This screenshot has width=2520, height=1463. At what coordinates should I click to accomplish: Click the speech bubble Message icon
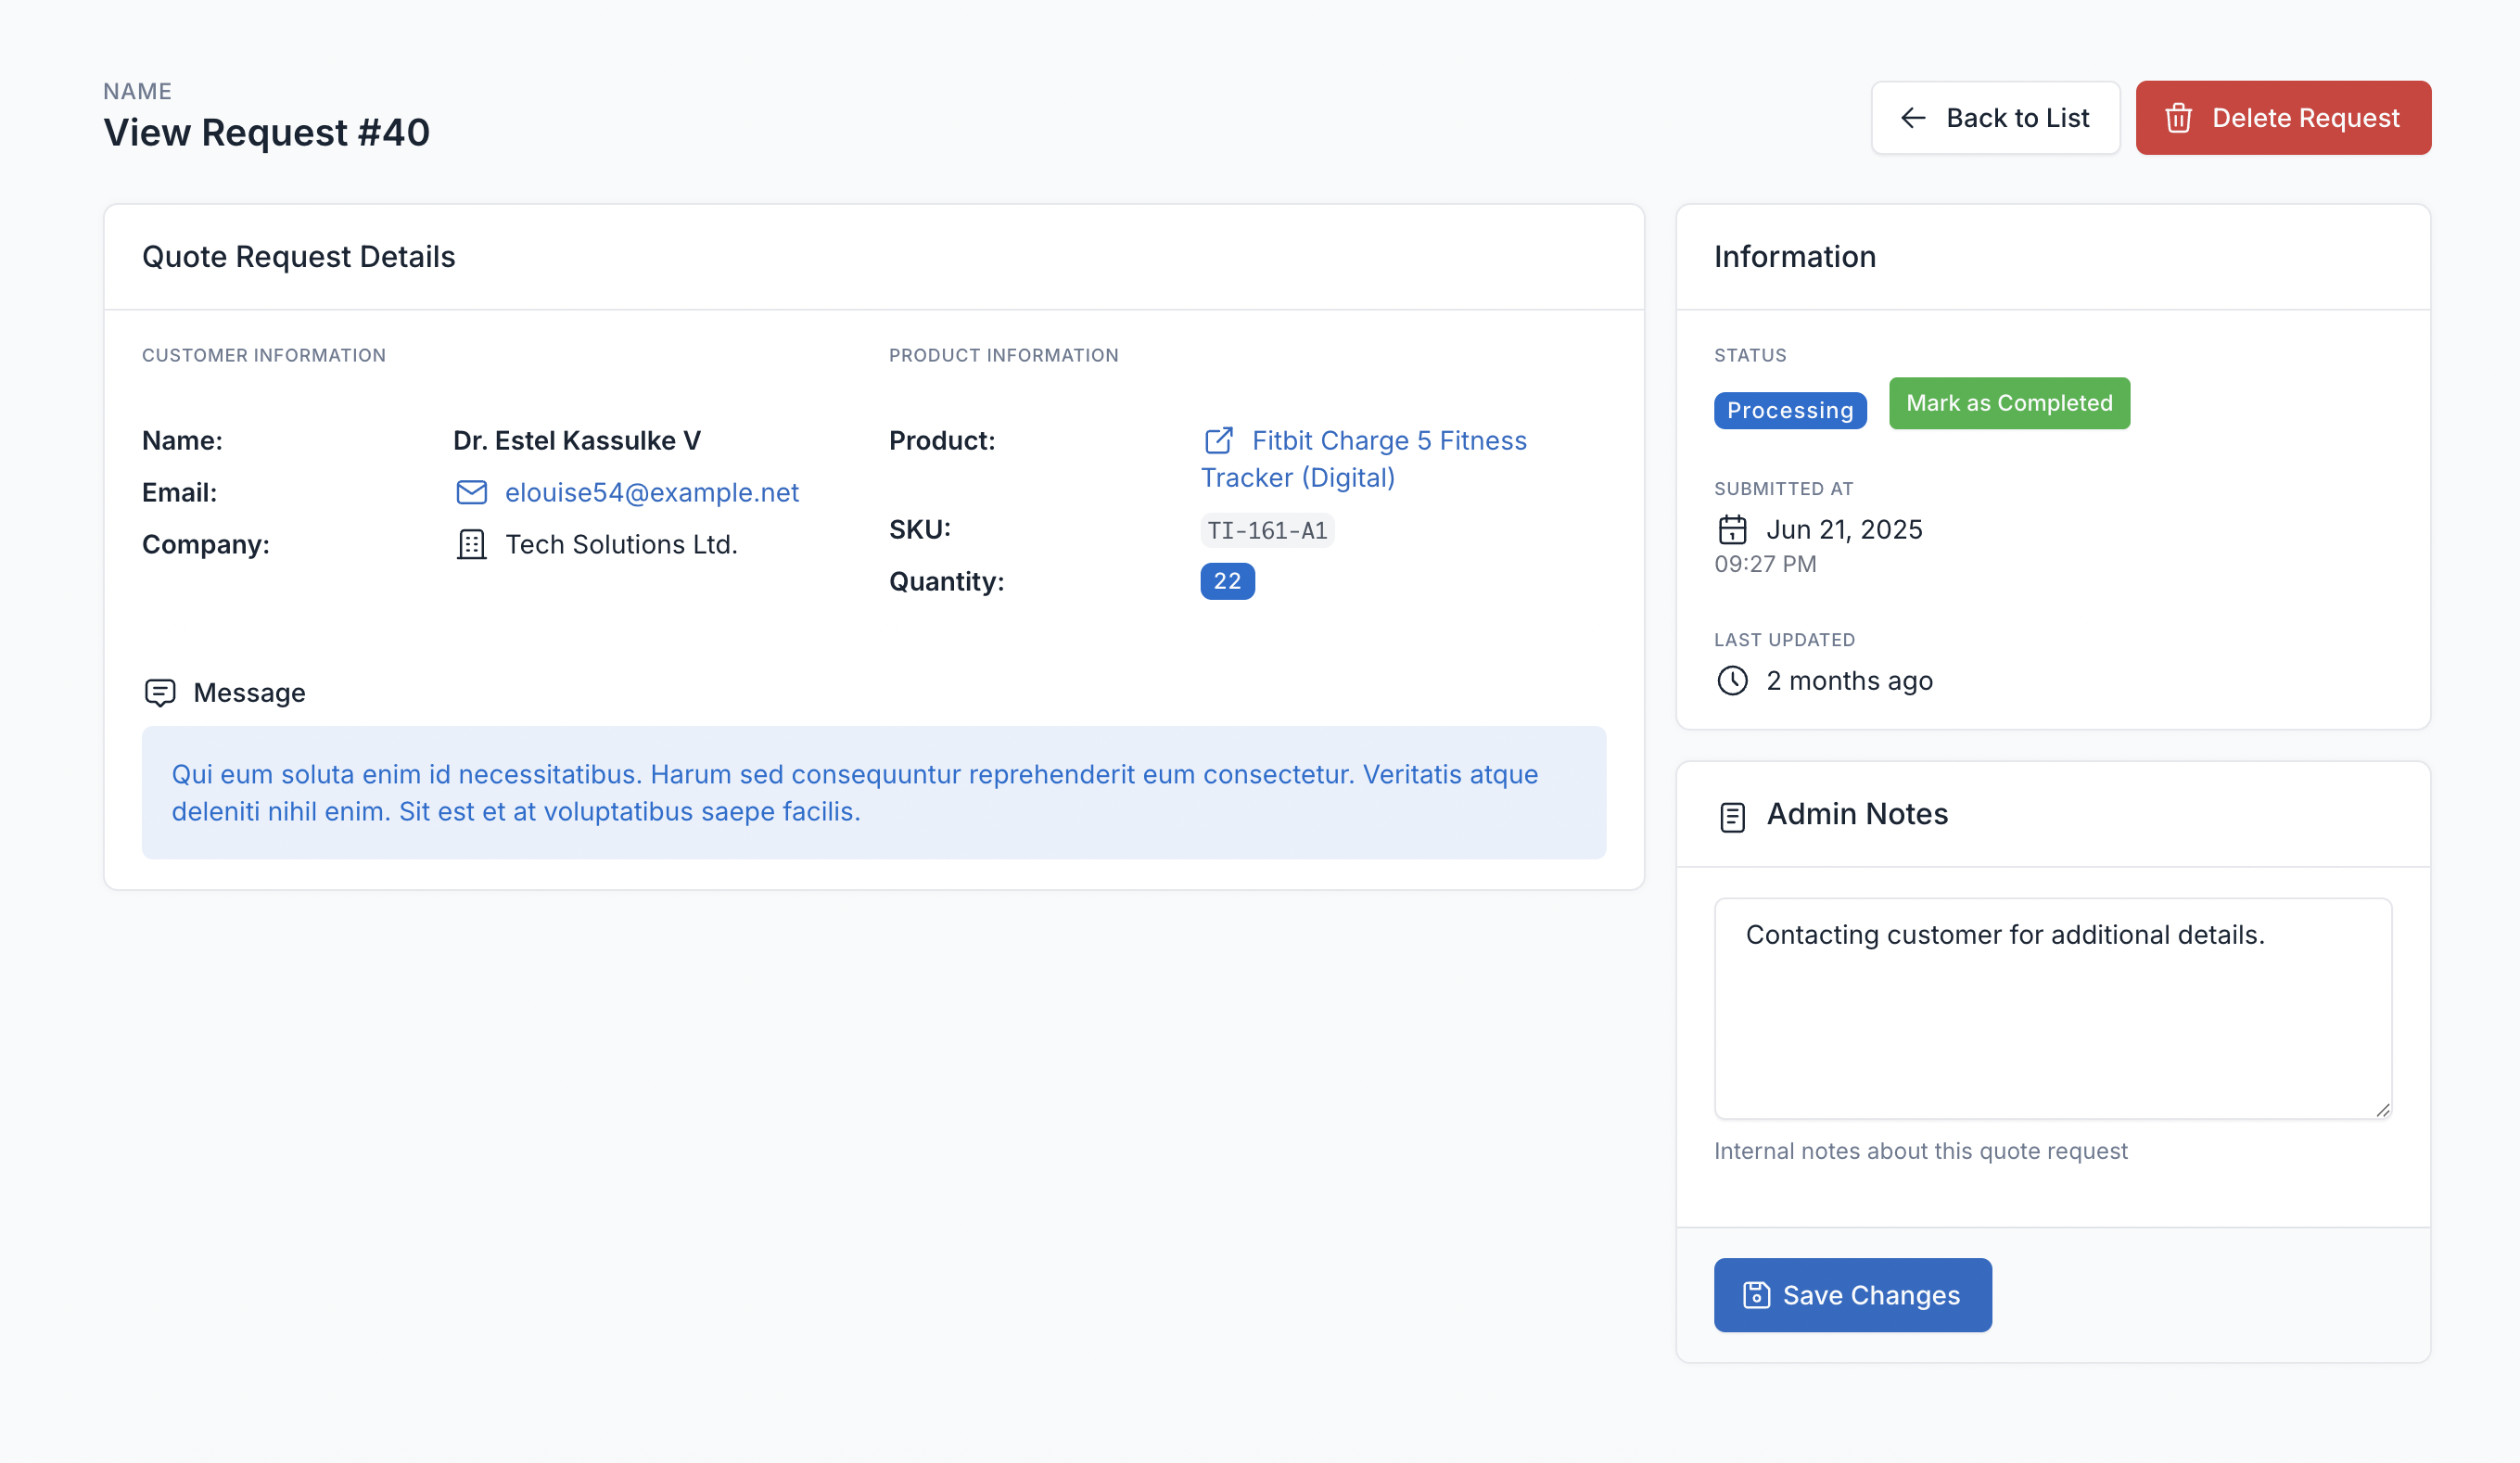(x=160, y=692)
